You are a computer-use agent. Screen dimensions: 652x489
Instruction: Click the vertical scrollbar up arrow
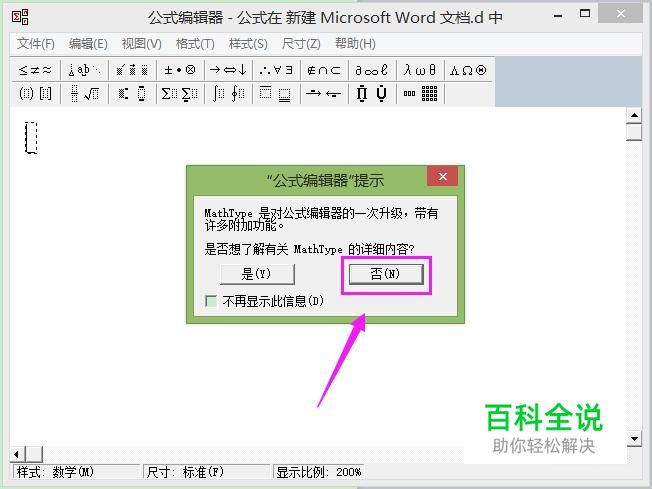tap(634, 115)
